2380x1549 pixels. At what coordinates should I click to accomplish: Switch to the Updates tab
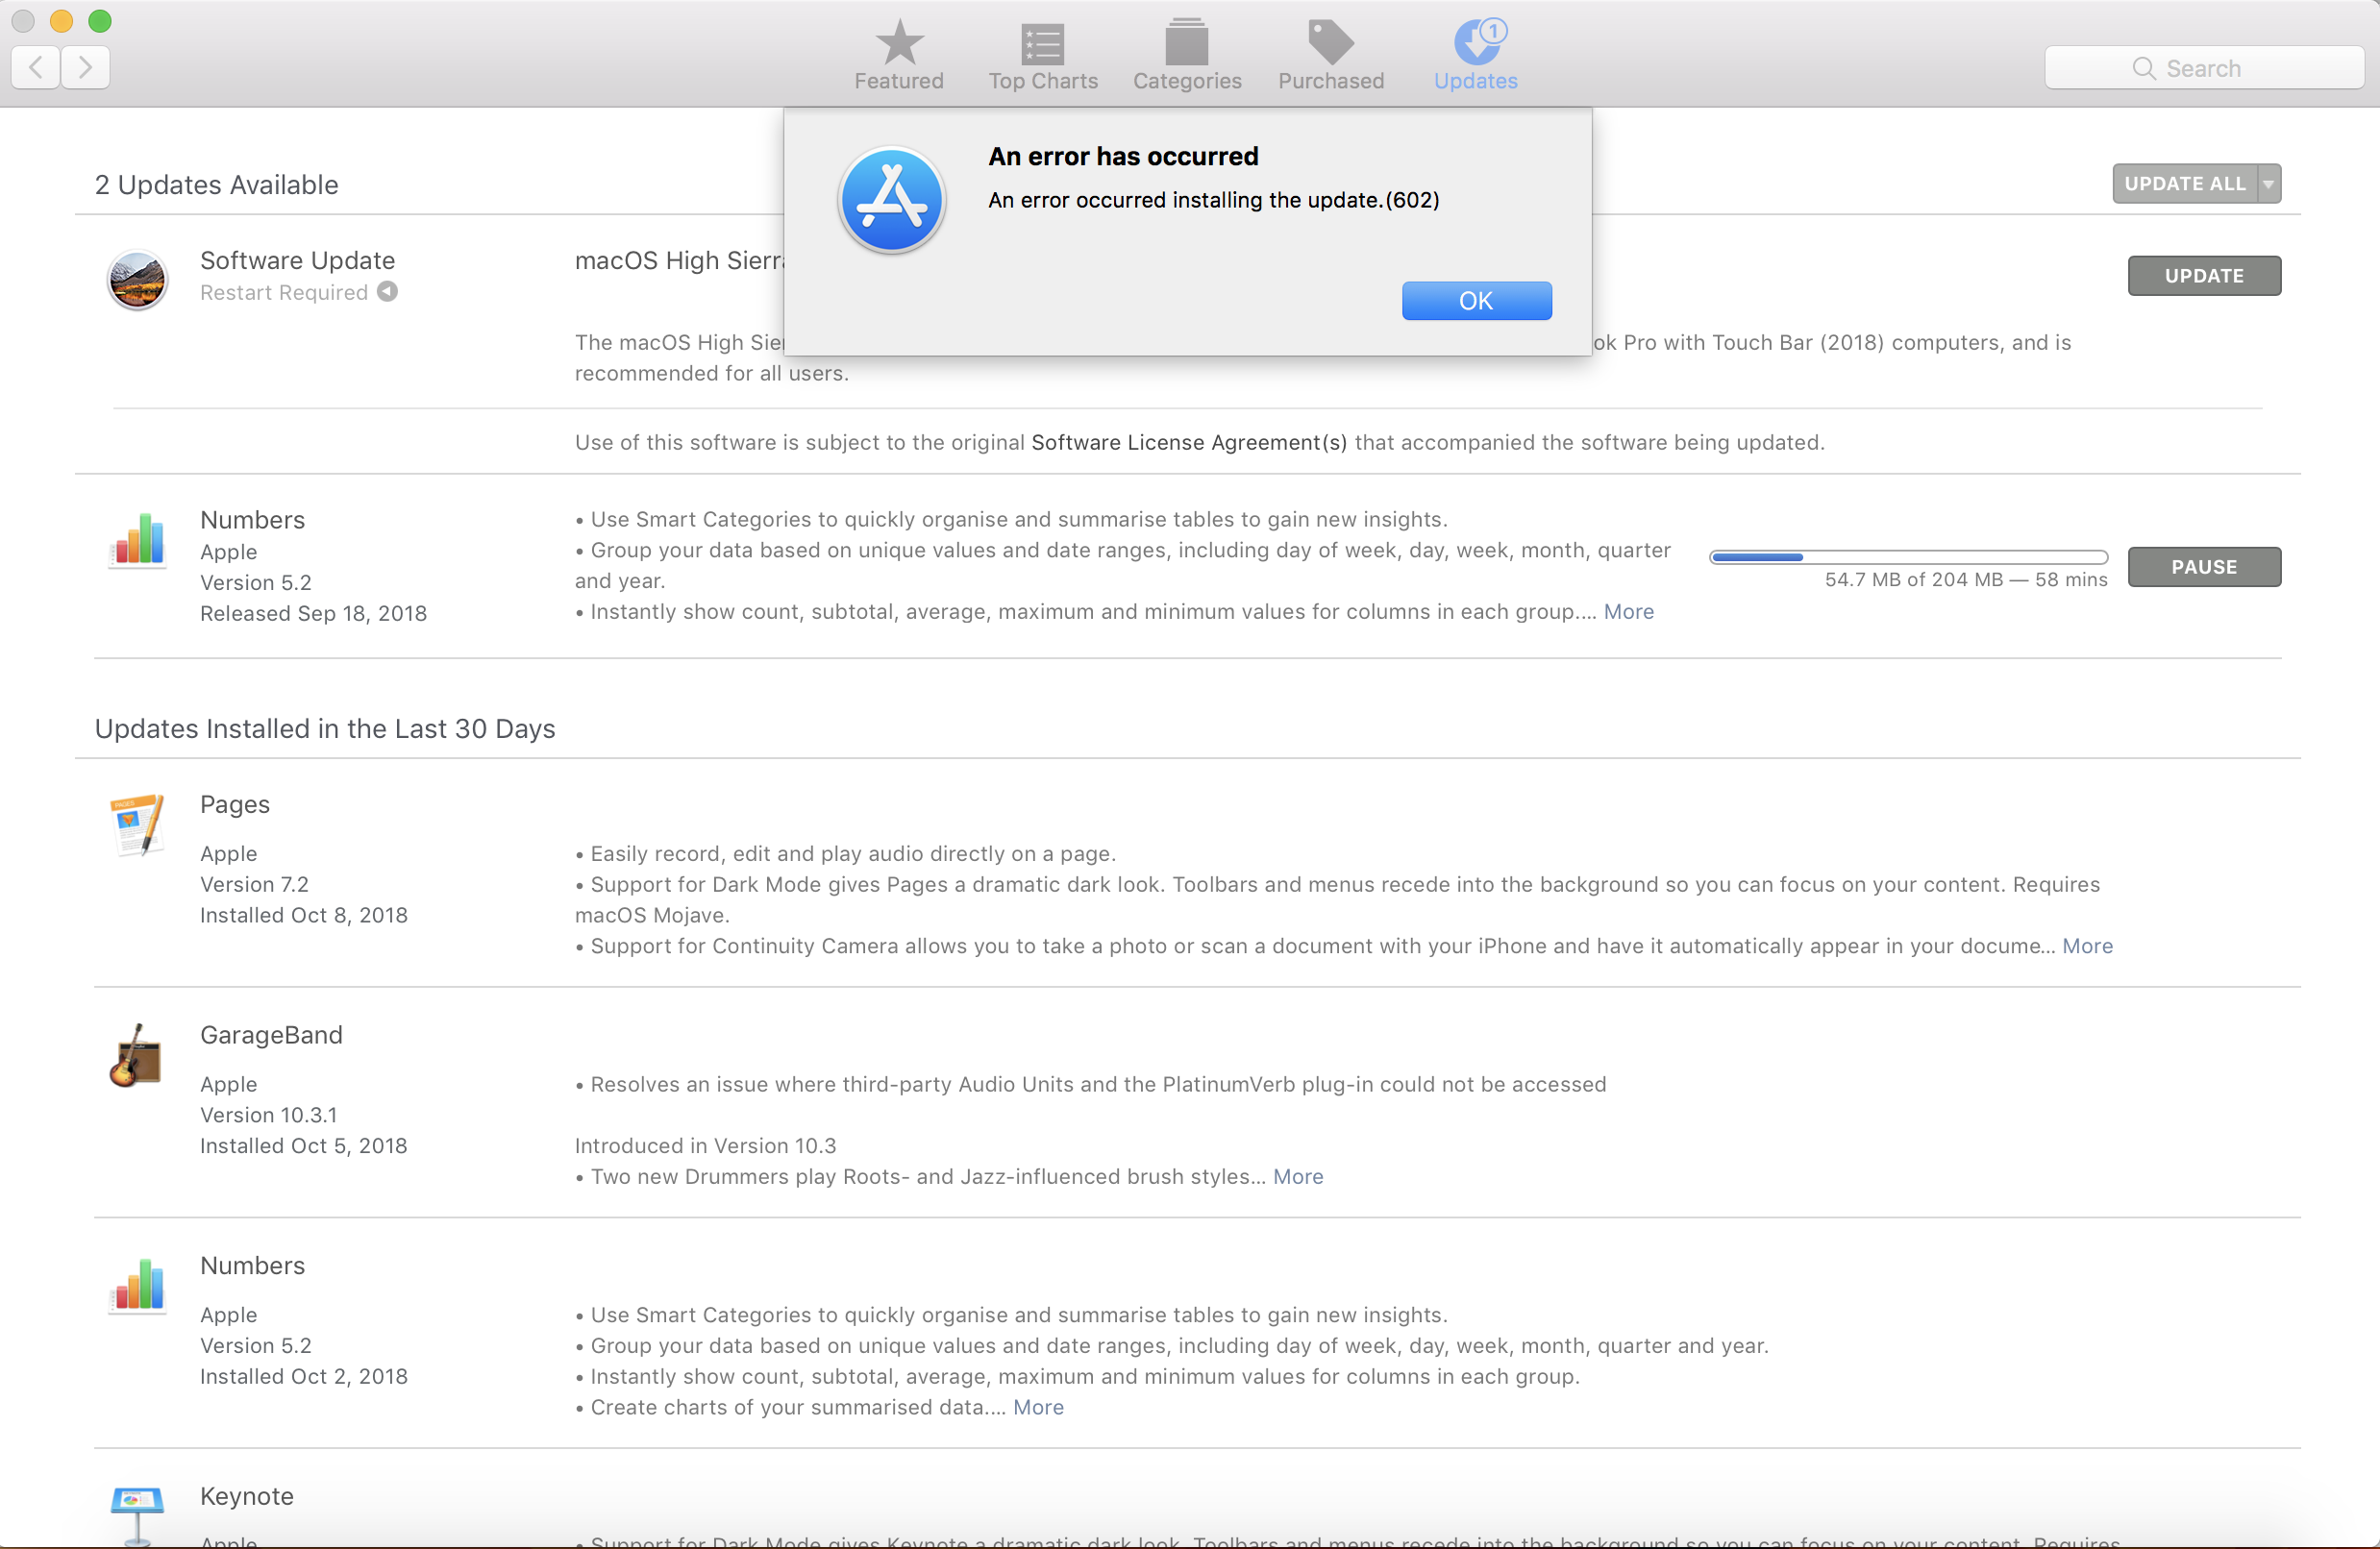[x=1475, y=56]
